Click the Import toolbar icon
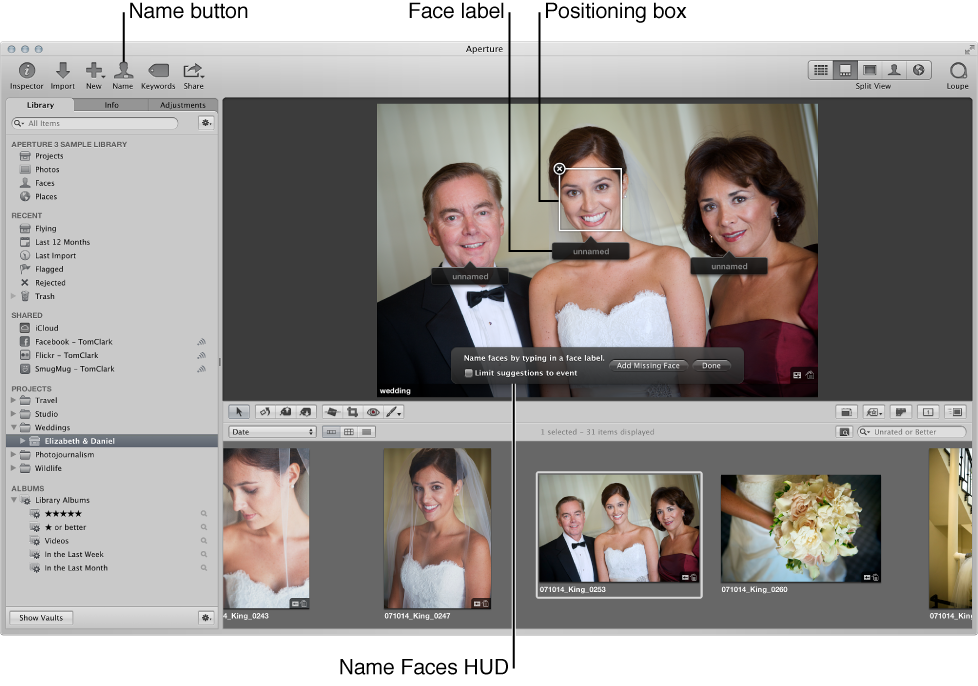 [x=62, y=71]
